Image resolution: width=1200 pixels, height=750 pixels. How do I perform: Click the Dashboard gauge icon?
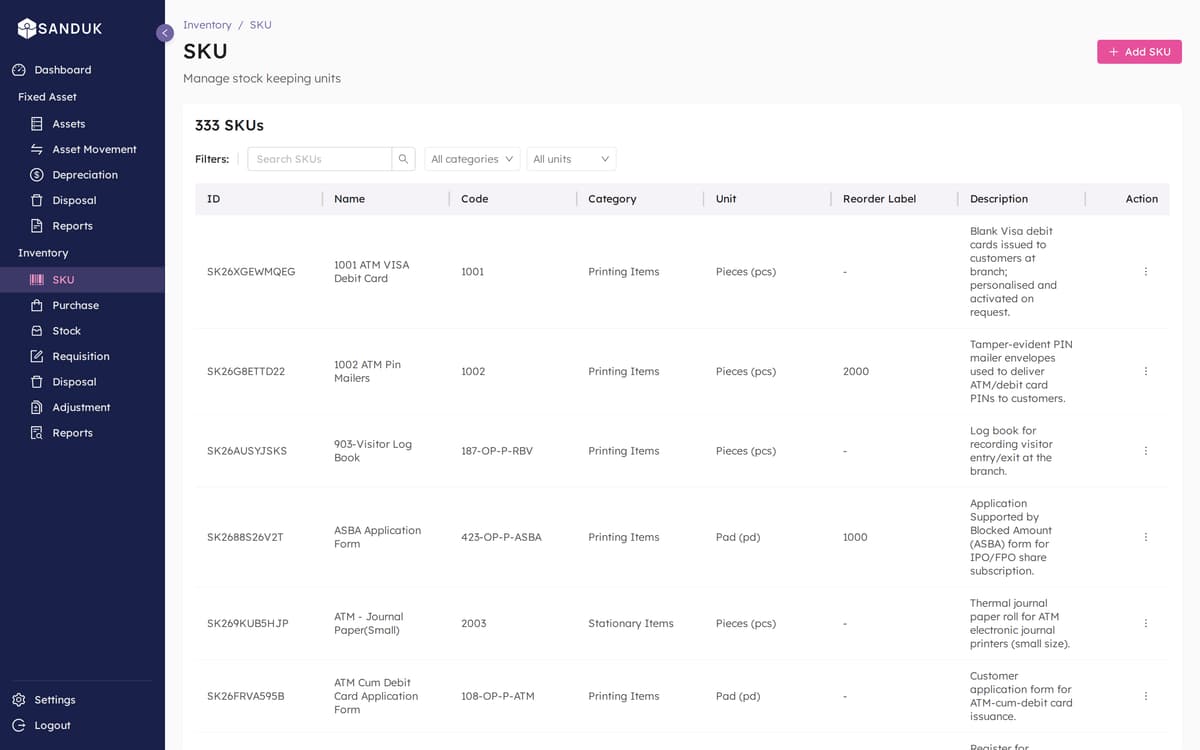(19, 70)
